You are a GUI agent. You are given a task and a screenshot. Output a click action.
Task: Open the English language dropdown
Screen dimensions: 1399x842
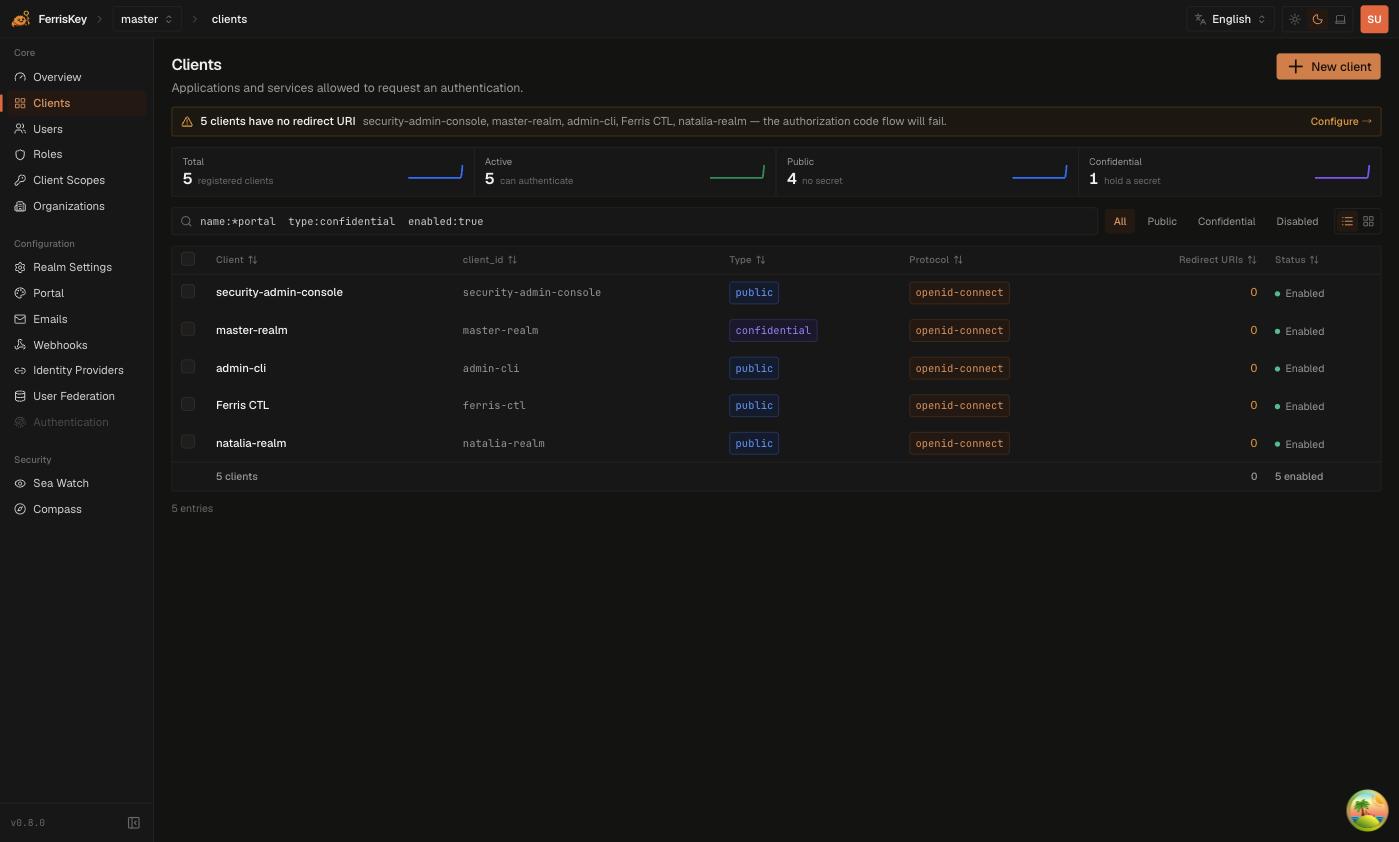[x=1231, y=19]
